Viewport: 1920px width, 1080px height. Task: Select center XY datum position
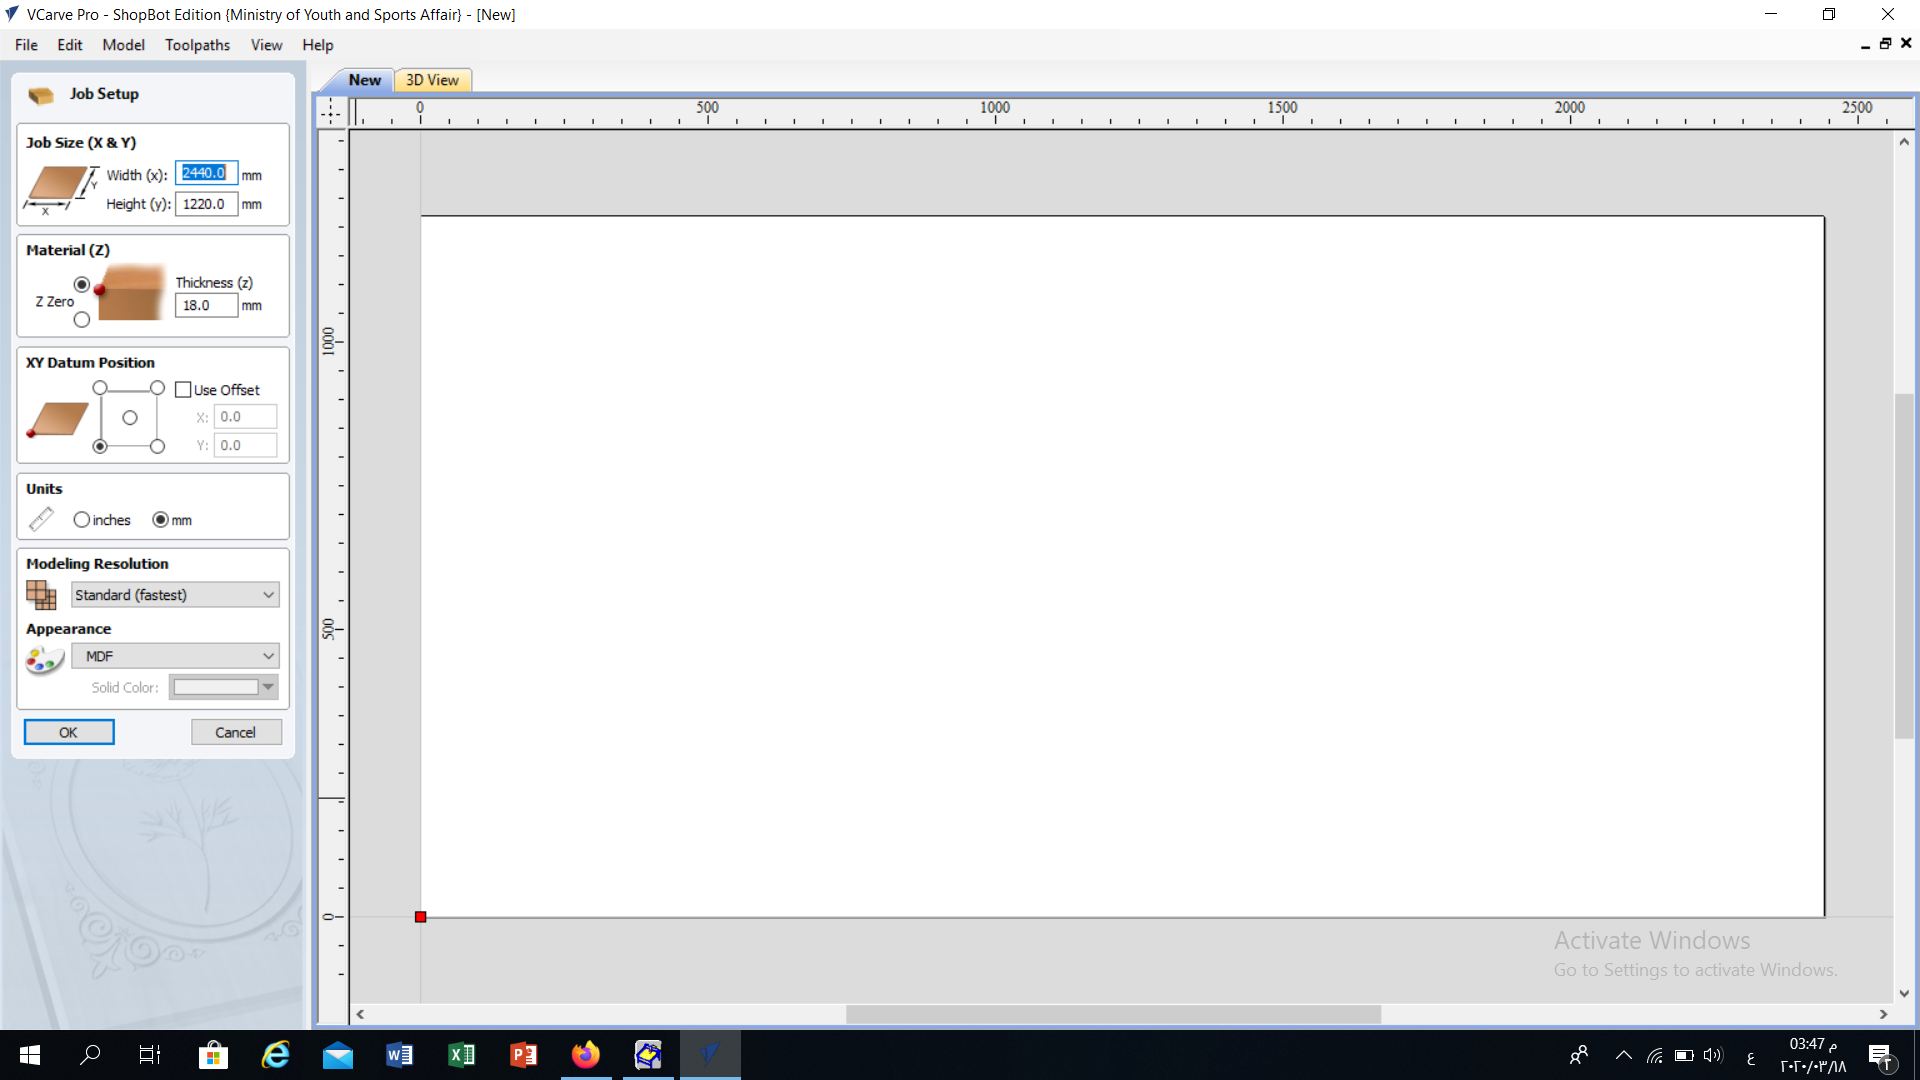coord(130,418)
